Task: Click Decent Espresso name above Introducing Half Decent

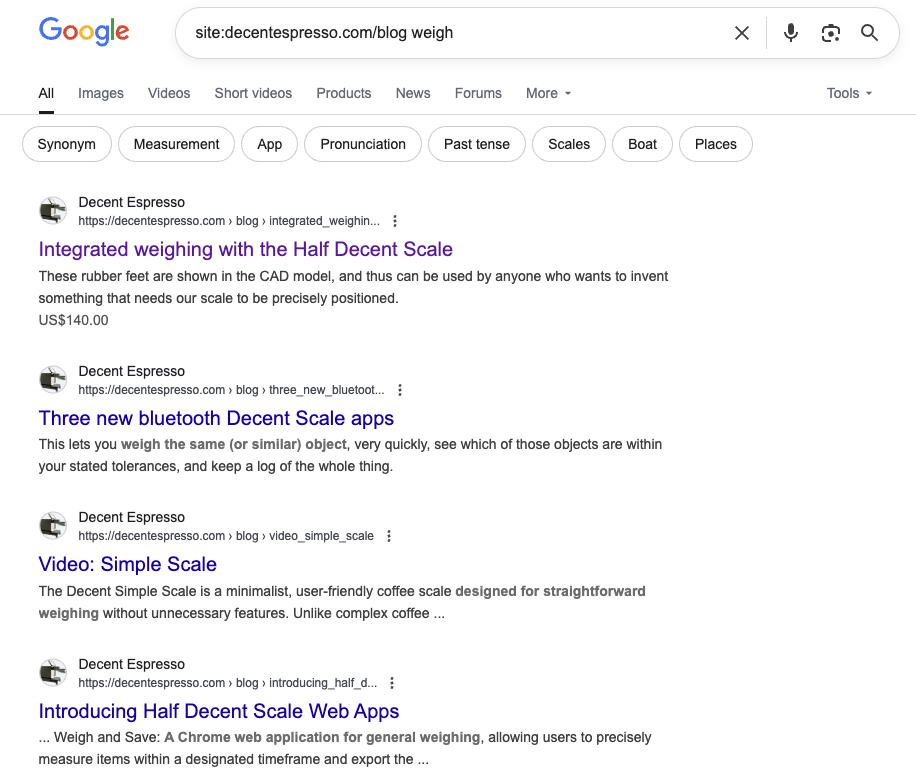Action: pyautogui.click(x=131, y=665)
